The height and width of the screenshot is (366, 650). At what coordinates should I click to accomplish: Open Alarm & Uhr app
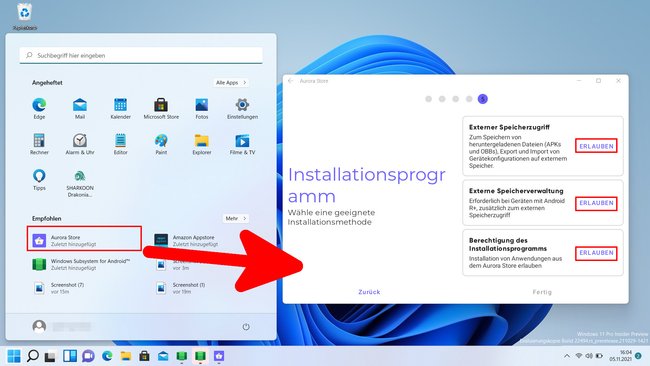(x=80, y=144)
